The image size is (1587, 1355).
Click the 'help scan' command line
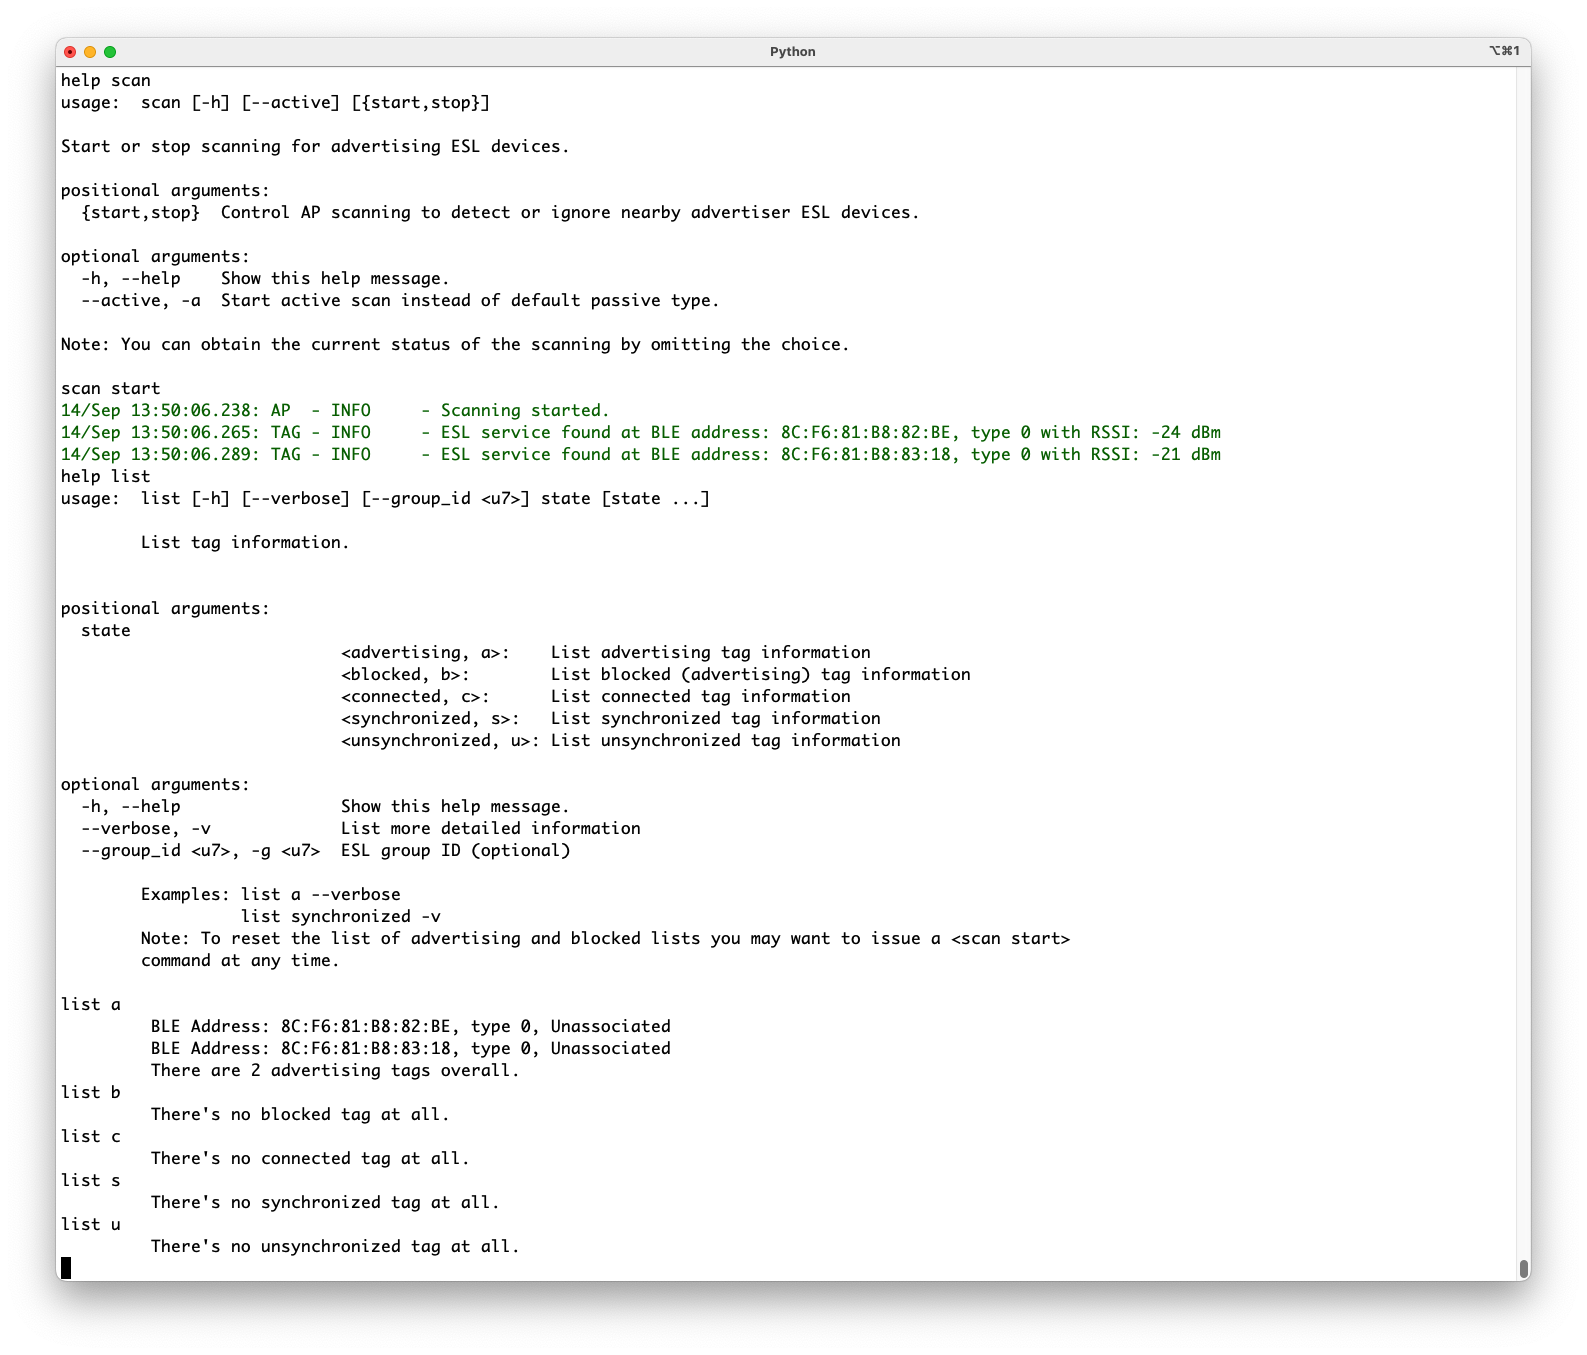click(106, 80)
